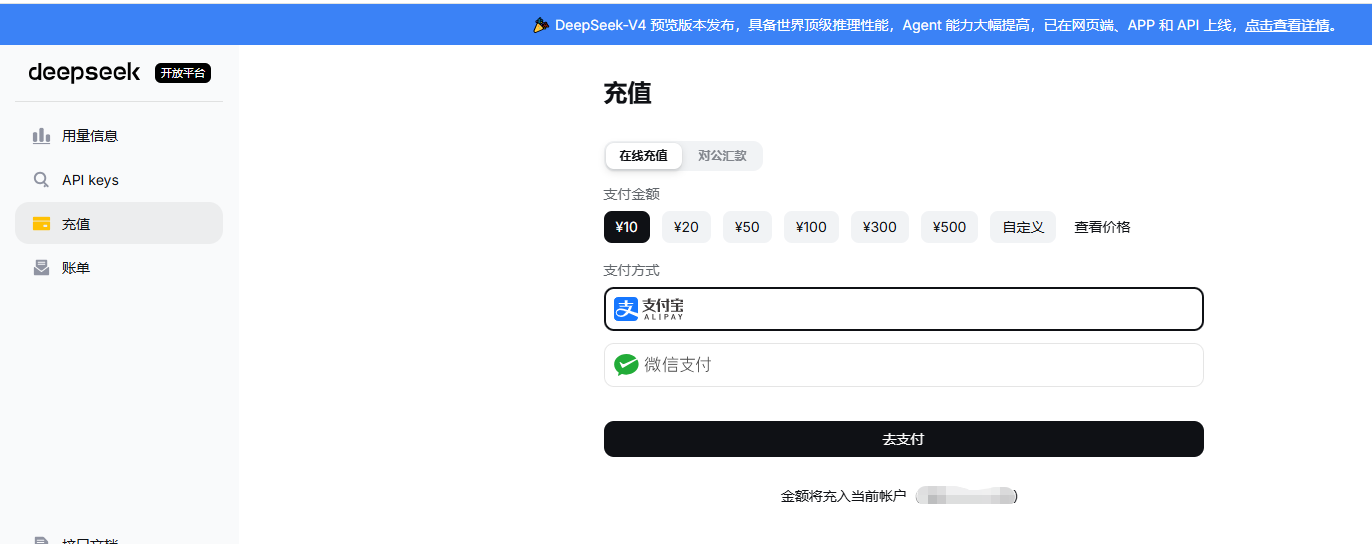Image resolution: width=1372 pixels, height=544 pixels.
Task: Select the ¥20 payment amount
Action: click(686, 227)
